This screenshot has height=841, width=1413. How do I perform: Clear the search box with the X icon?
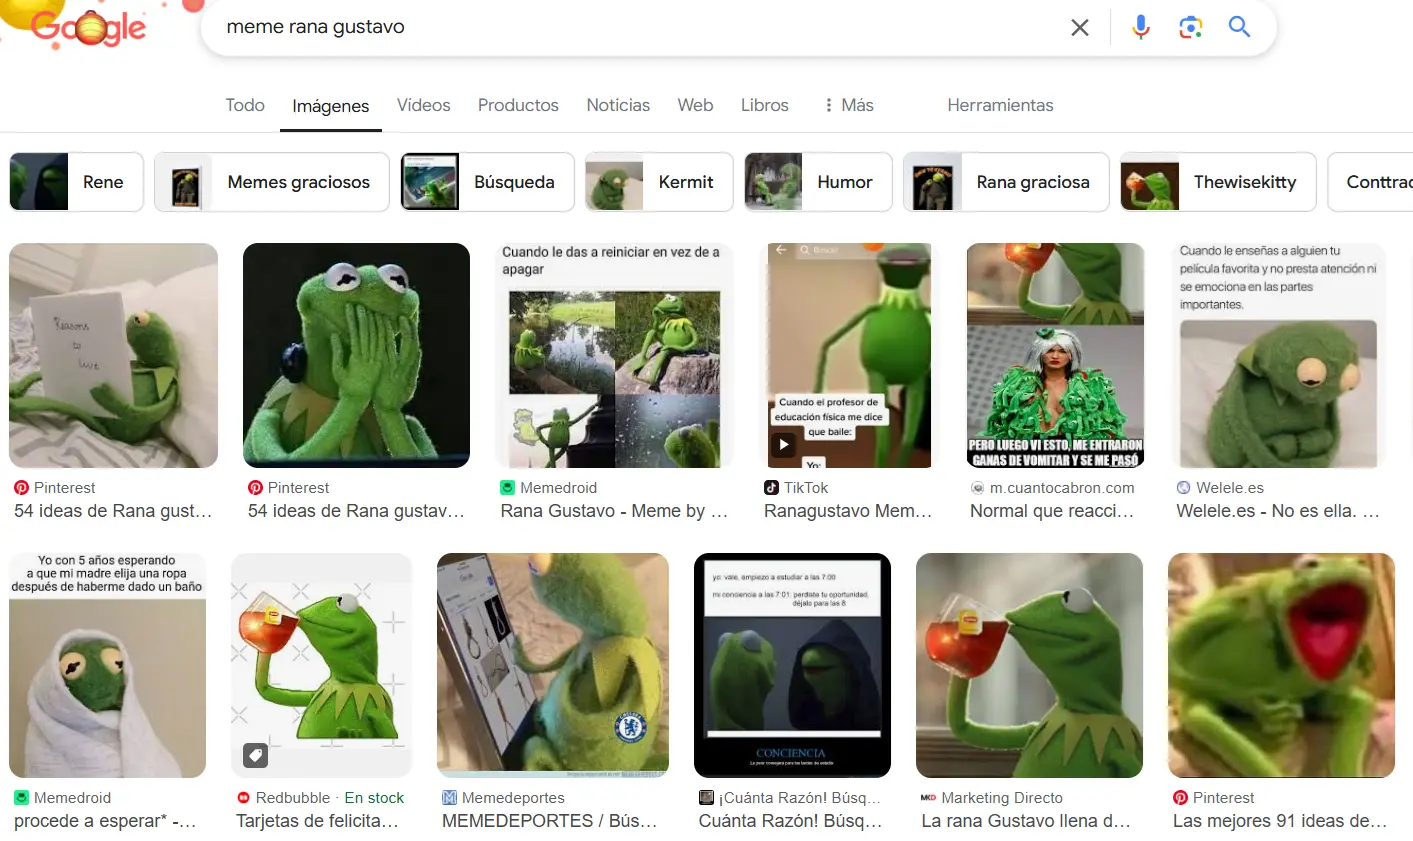click(x=1080, y=28)
